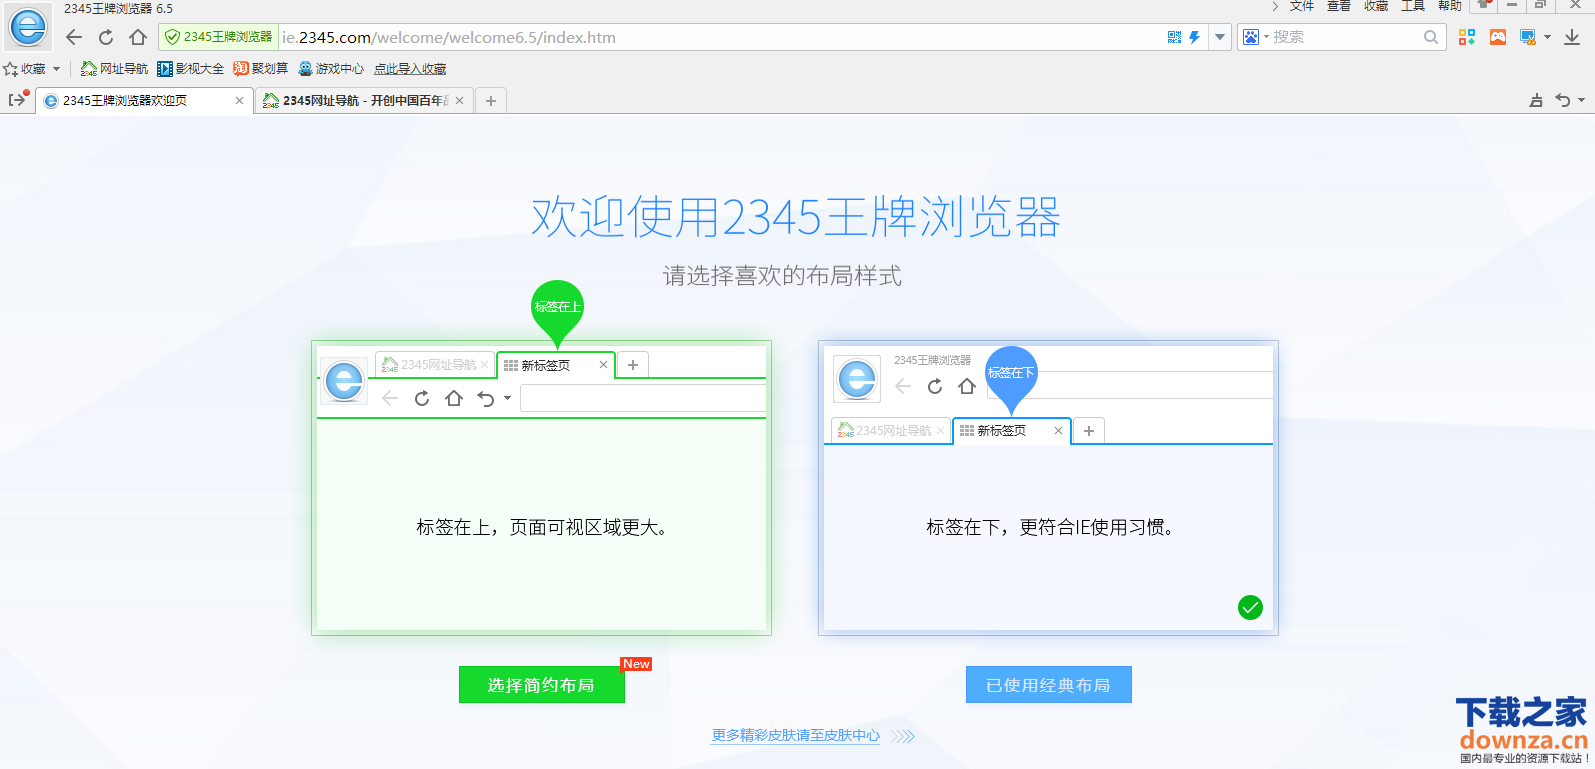Click the 选择简约布局 button
This screenshot has width=1595, height=769.
(x=542, y=685)
